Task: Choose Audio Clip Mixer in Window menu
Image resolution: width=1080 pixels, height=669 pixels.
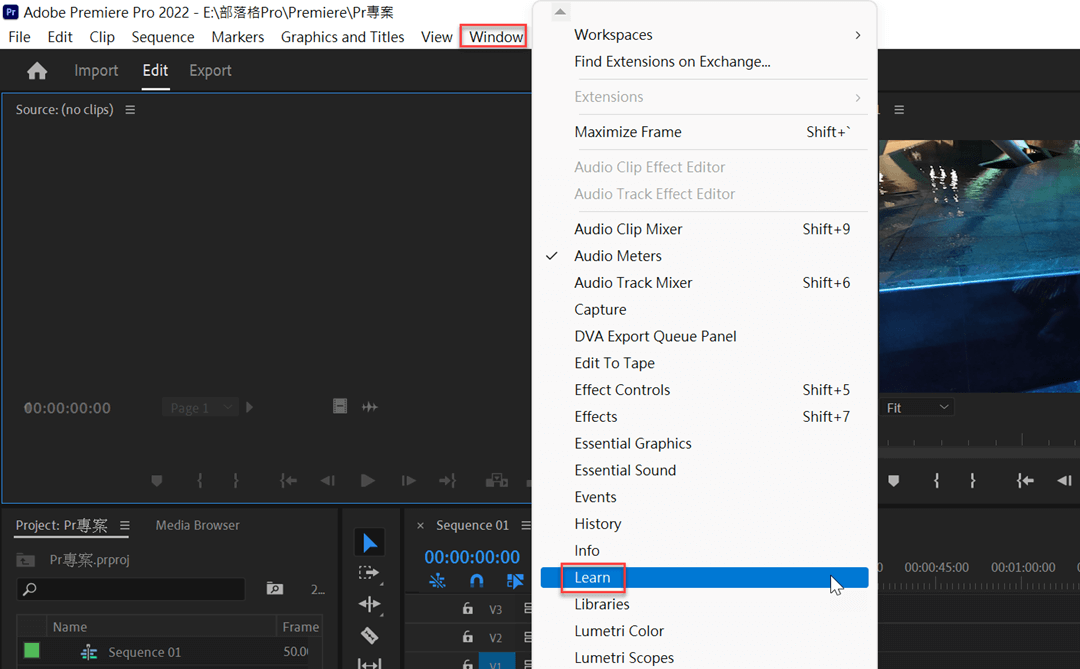Action: [x=704, y=229]
